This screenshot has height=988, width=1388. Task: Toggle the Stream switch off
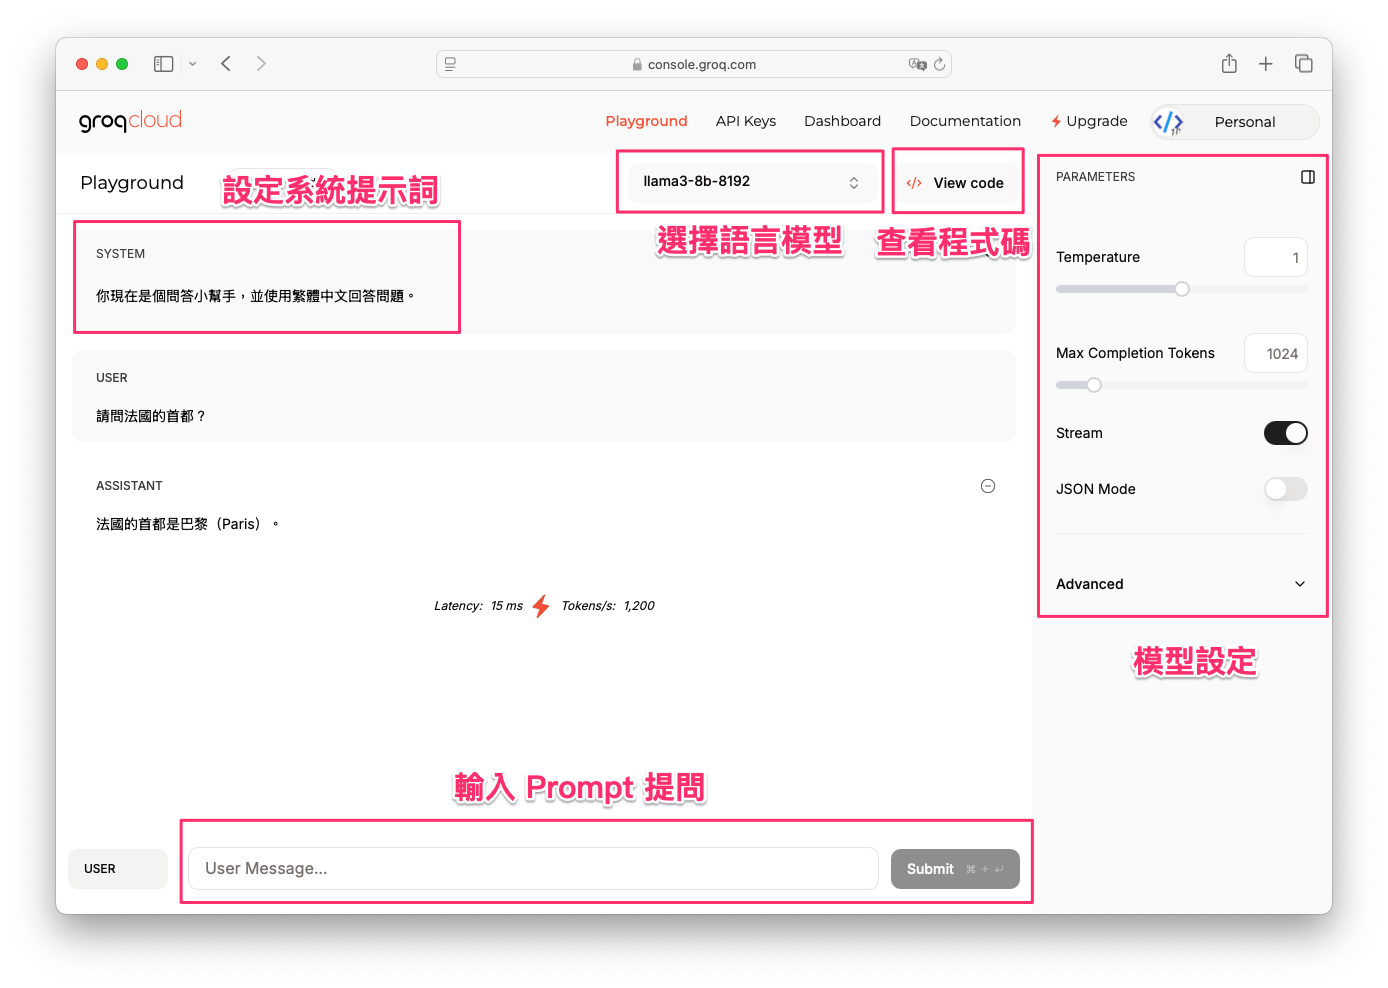coord(1285,433)
